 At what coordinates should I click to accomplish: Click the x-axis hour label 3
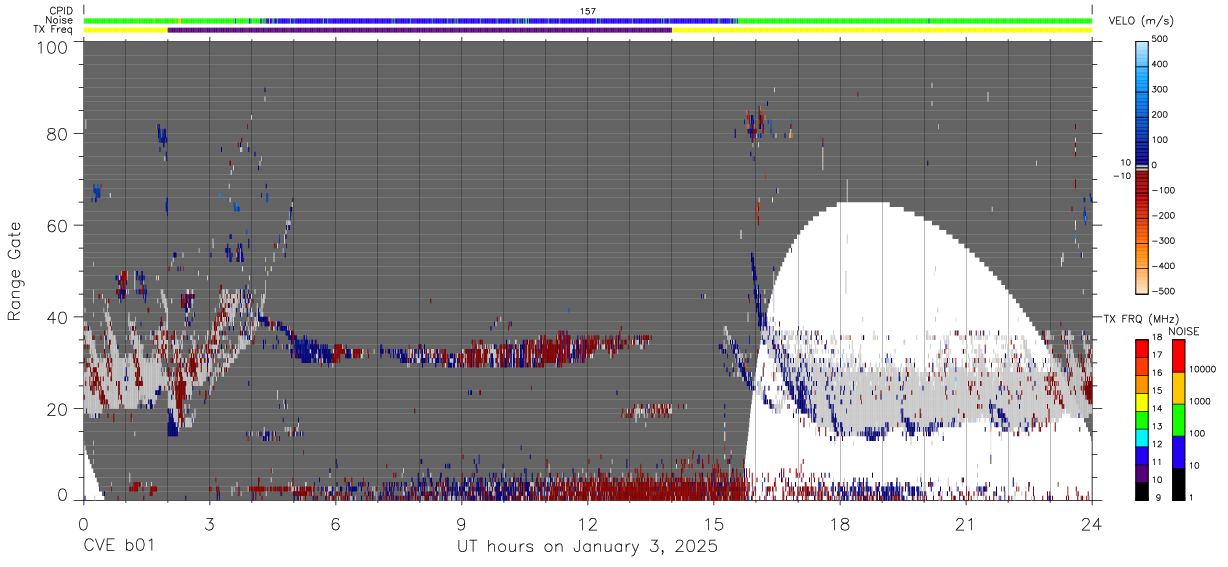coord(209,524)
